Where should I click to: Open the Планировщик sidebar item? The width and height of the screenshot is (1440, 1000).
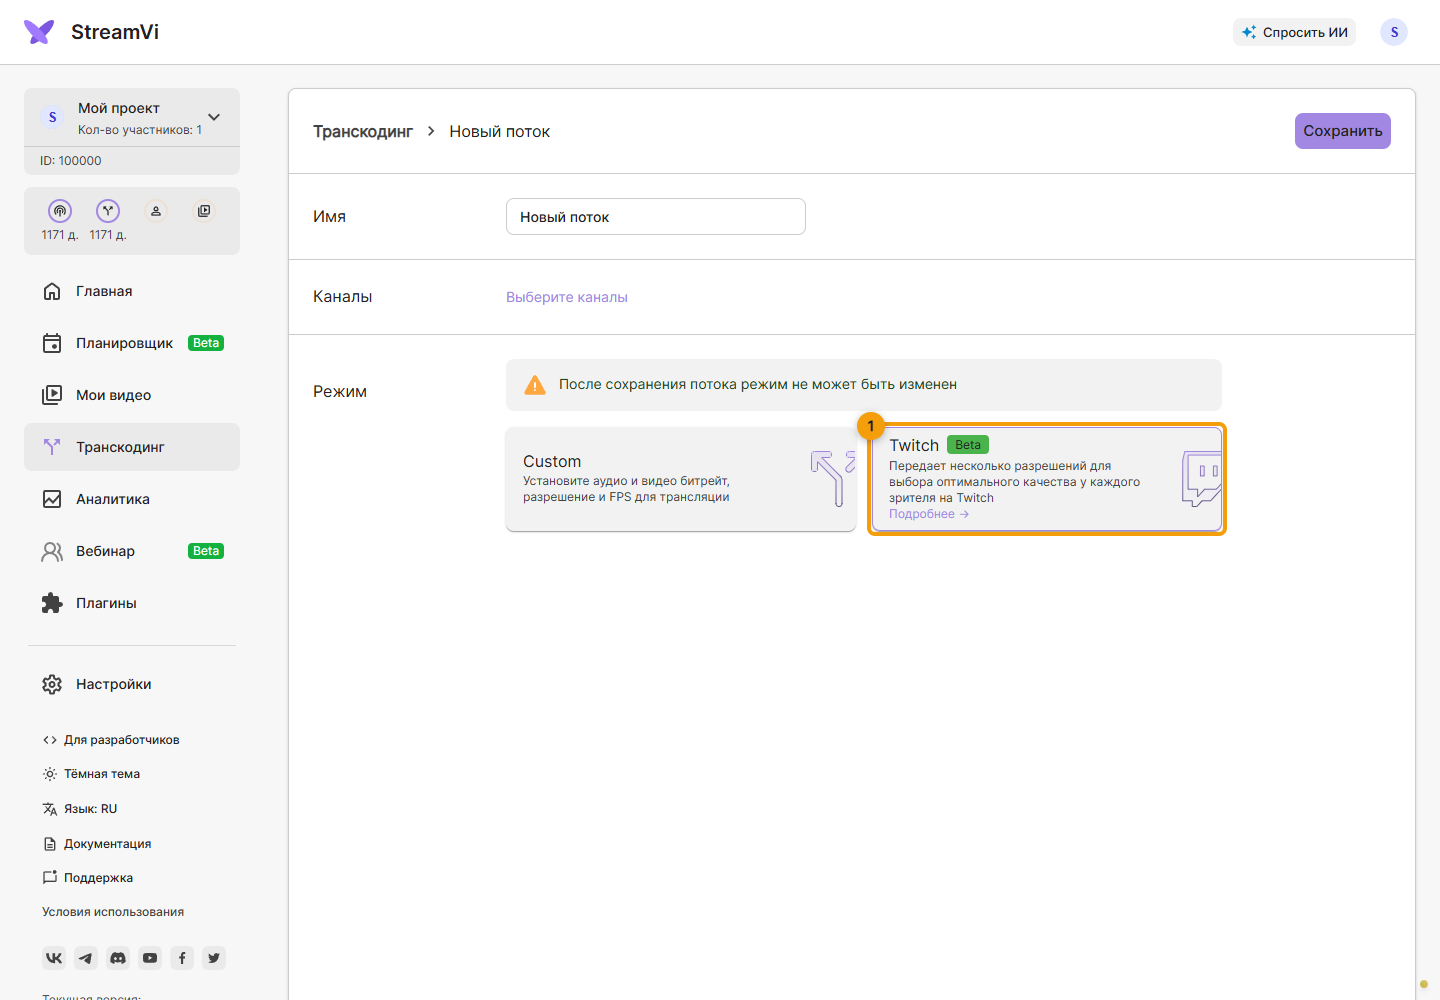coord(132,343)
